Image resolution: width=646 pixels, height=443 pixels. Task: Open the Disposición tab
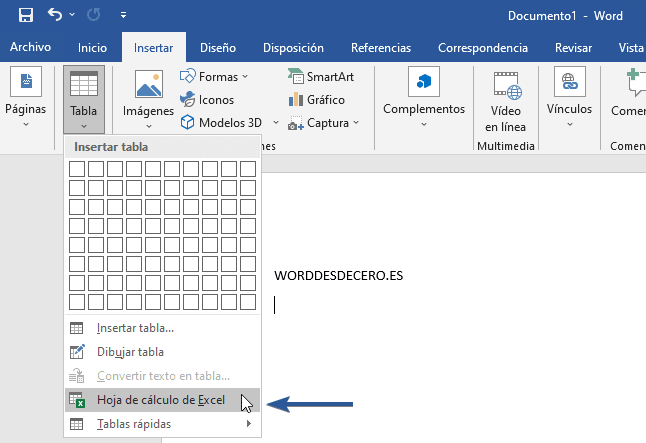coord(293,48)
